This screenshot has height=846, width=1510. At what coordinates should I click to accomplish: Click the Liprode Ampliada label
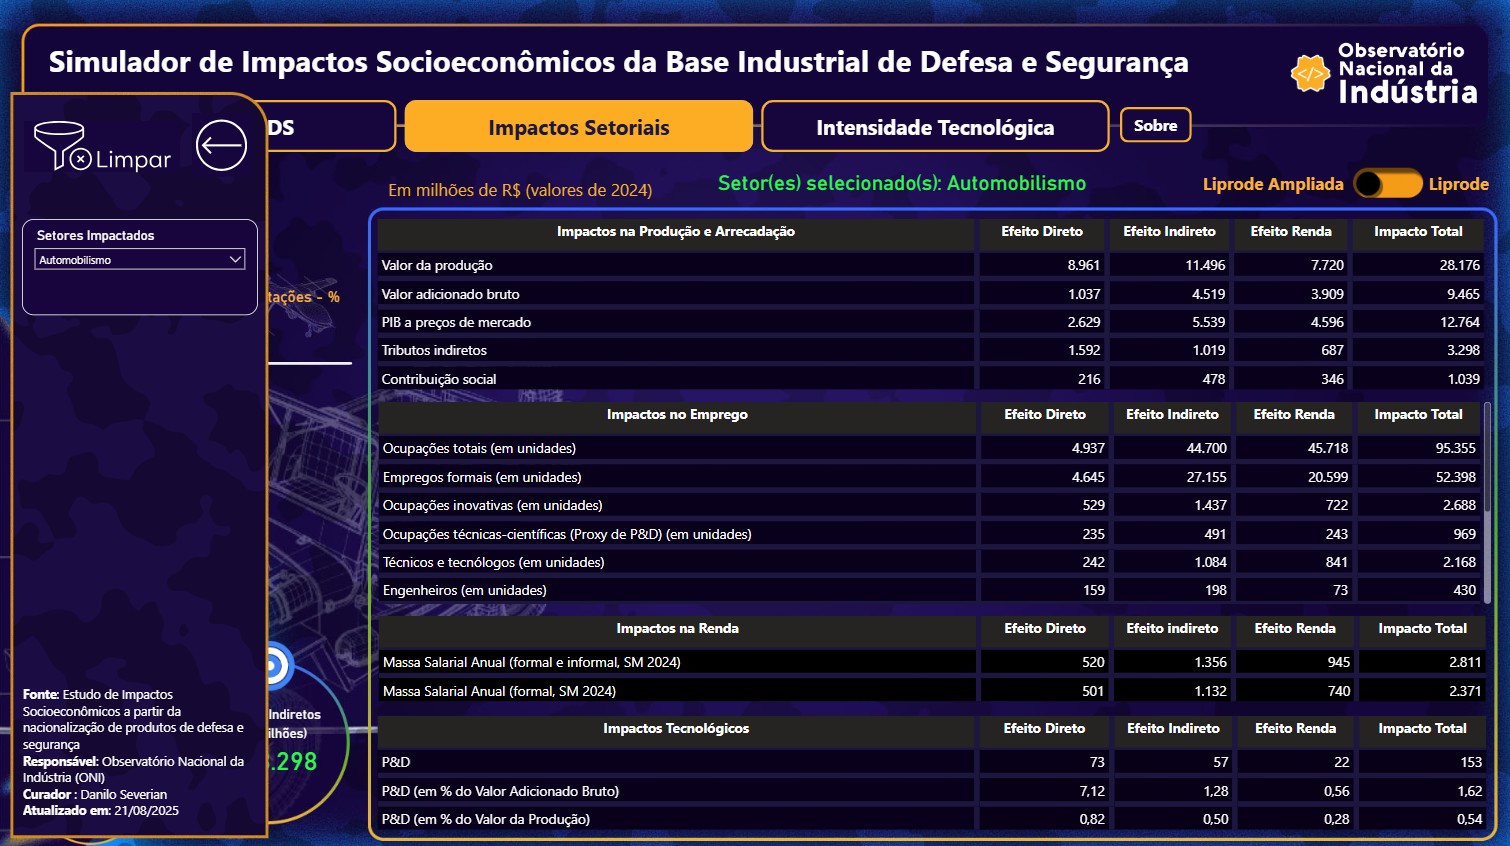pos(1272,184)
